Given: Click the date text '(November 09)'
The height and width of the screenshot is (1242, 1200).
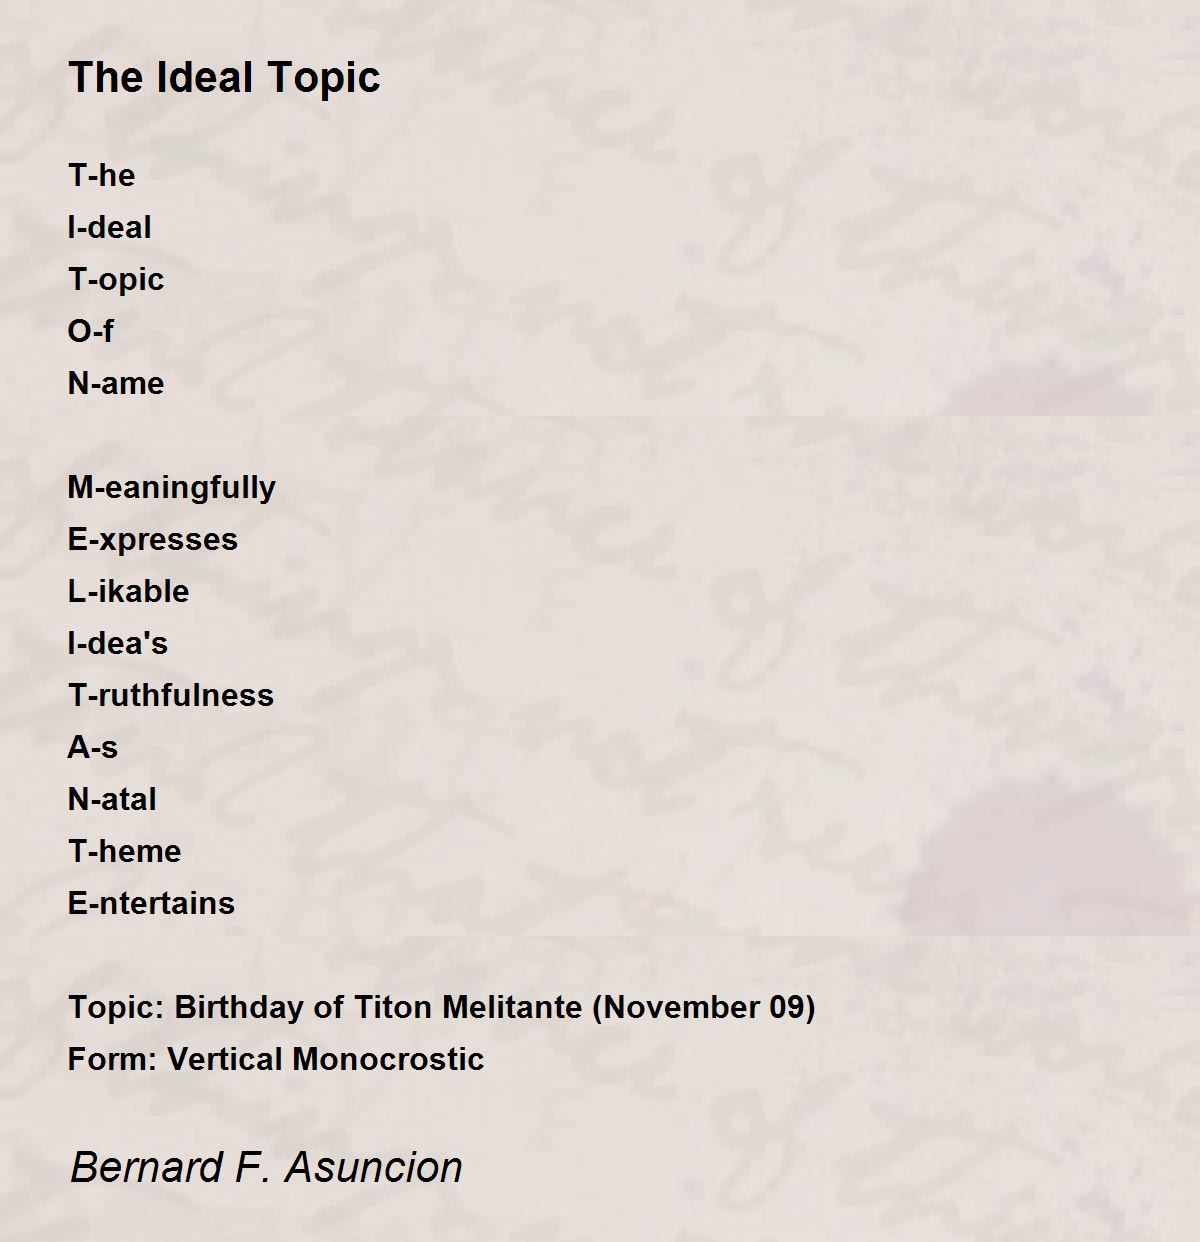Looking at the screenshot, I should [x=704, y=1007].
